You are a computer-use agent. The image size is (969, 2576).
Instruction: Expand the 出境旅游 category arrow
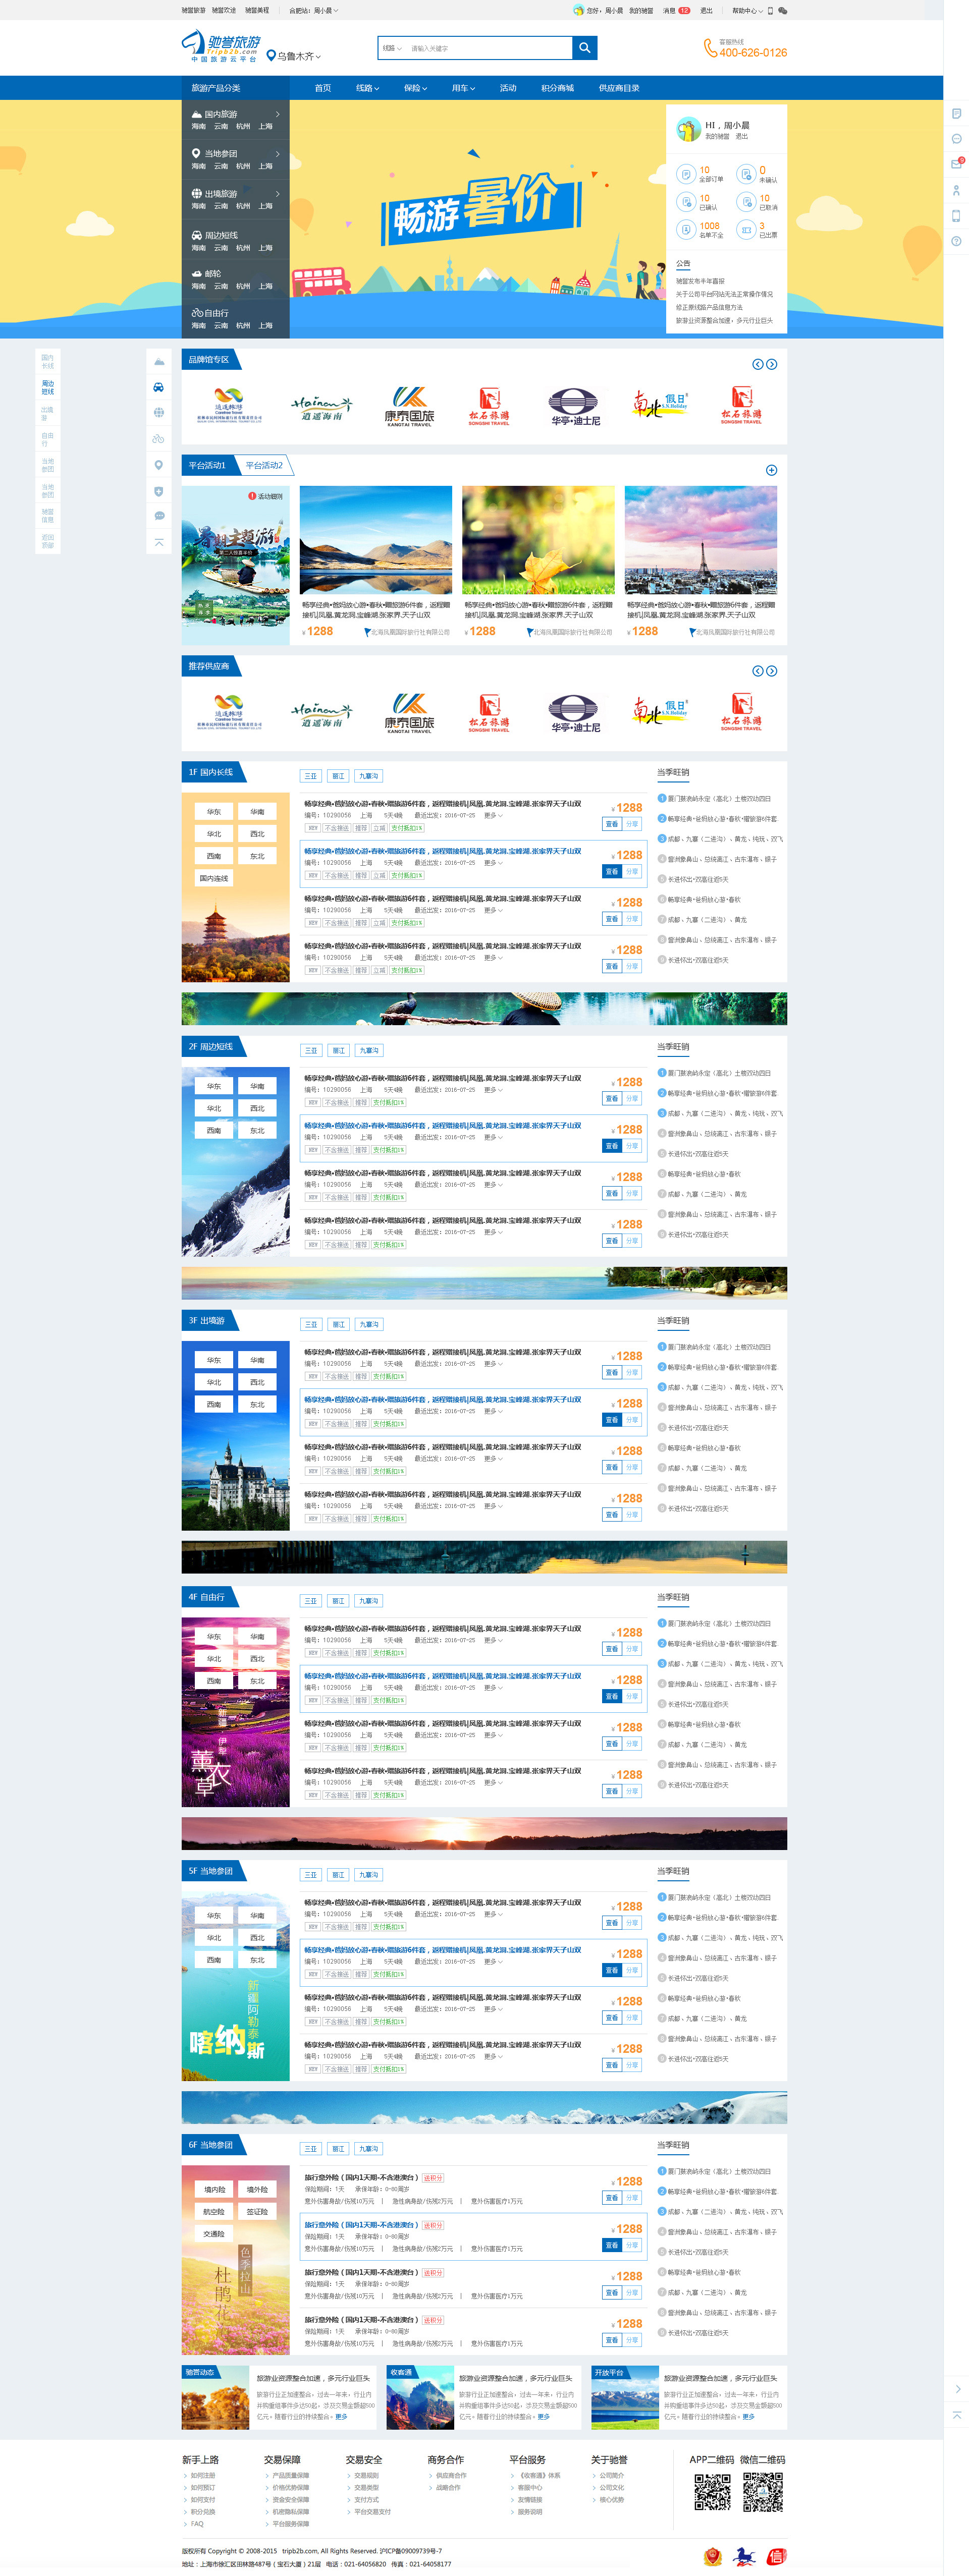point(277,193)
